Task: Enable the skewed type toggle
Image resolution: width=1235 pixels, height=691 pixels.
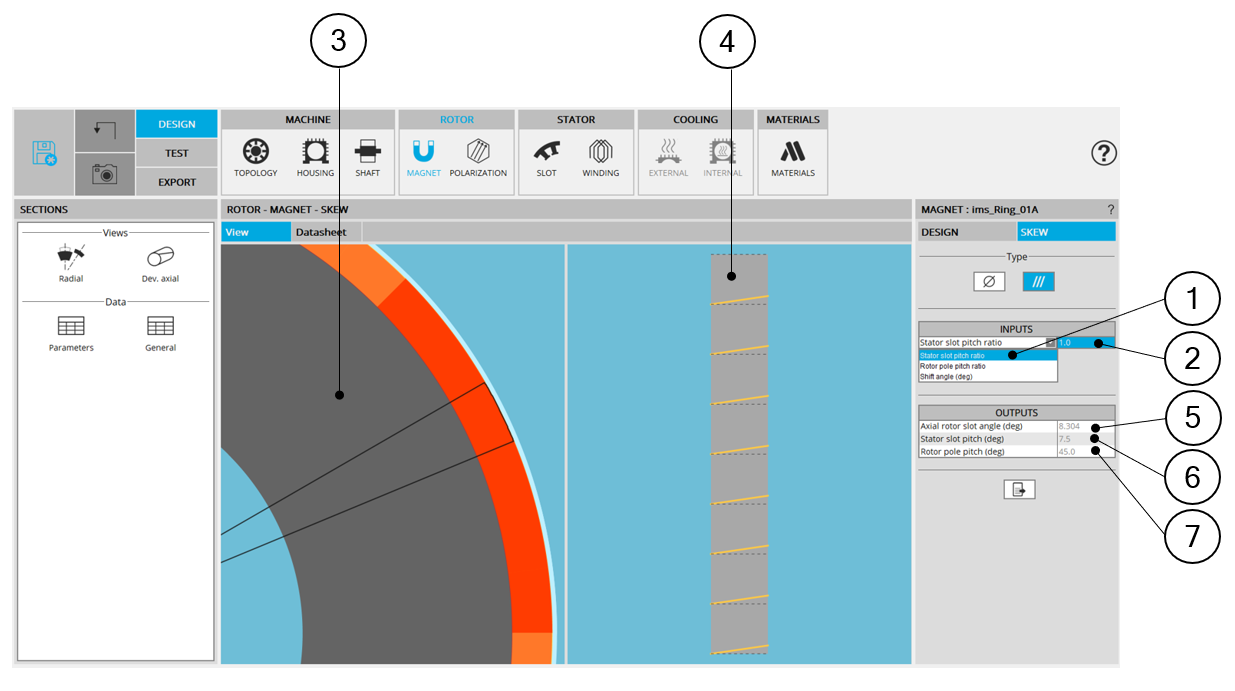Action: 1038,282
